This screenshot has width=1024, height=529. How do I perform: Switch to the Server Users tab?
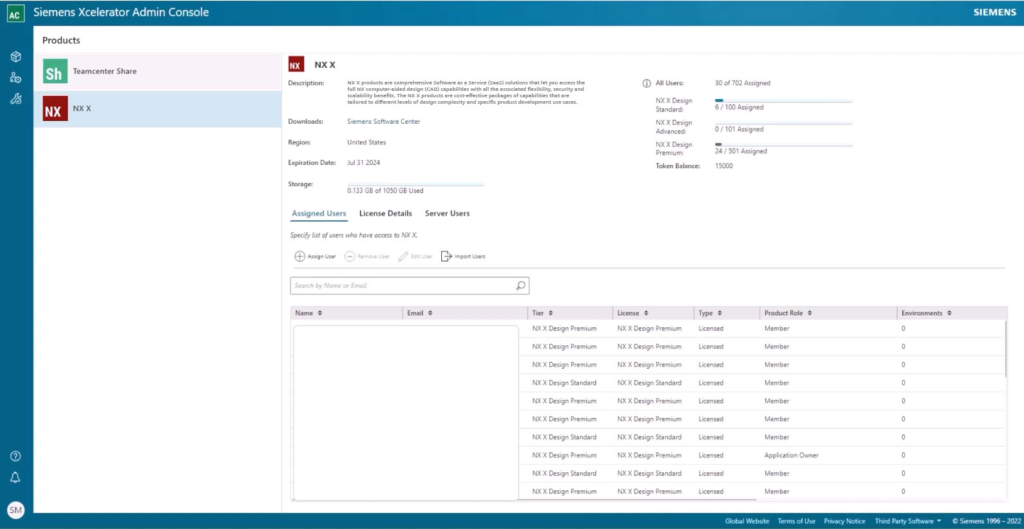point(447,213)
